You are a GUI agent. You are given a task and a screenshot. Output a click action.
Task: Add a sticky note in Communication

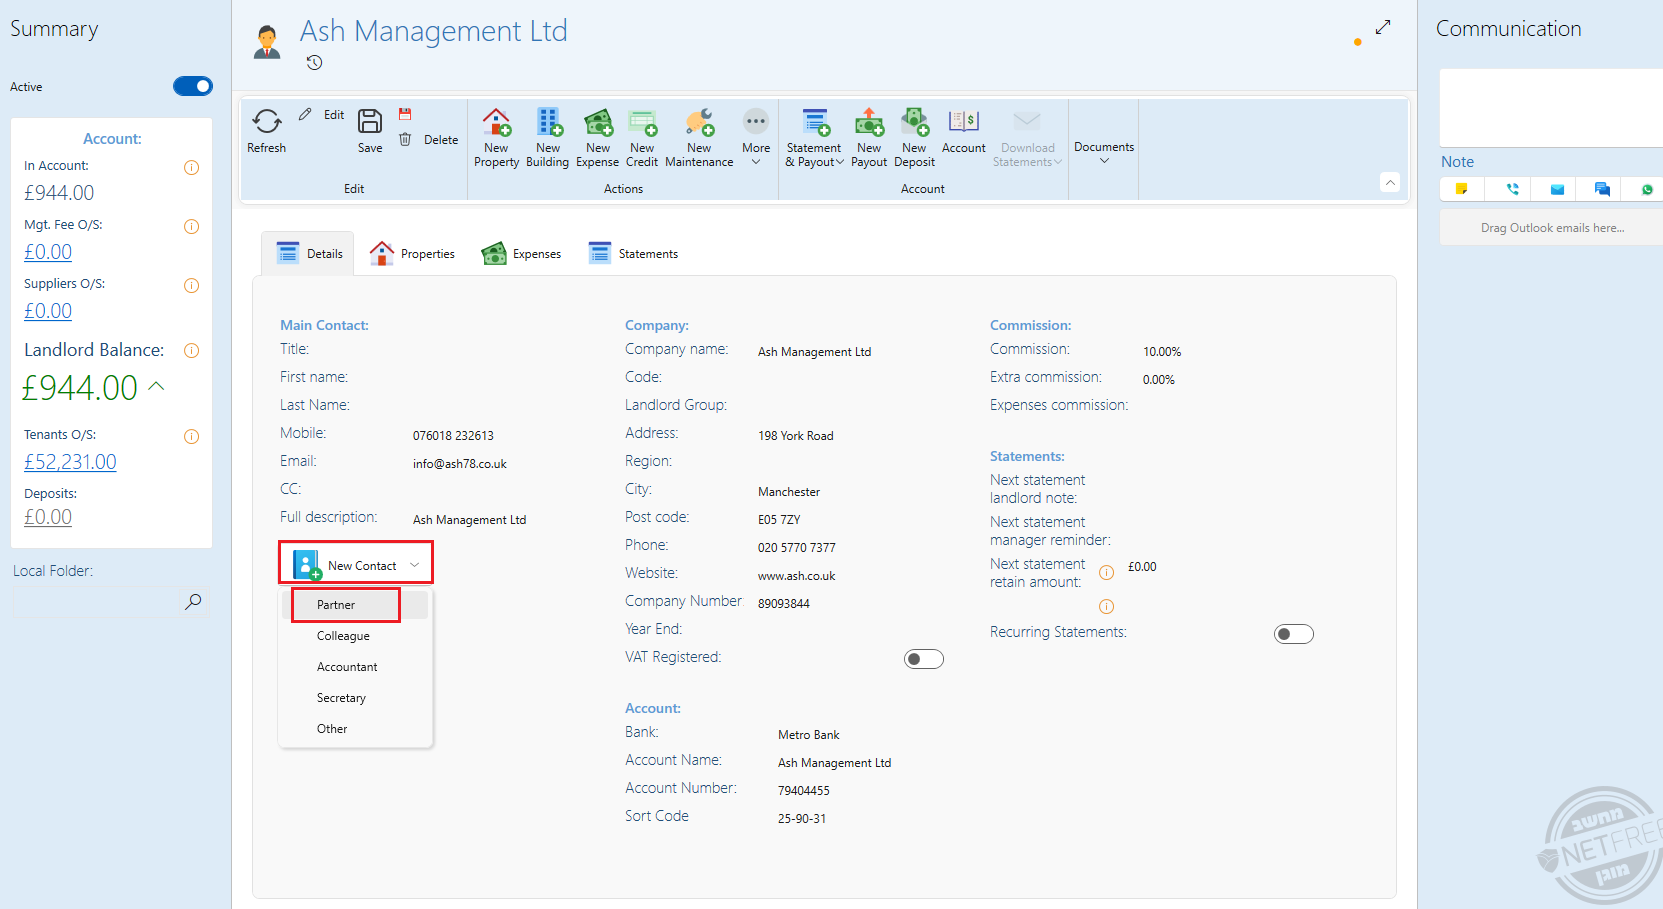[x=1462, y=188]
